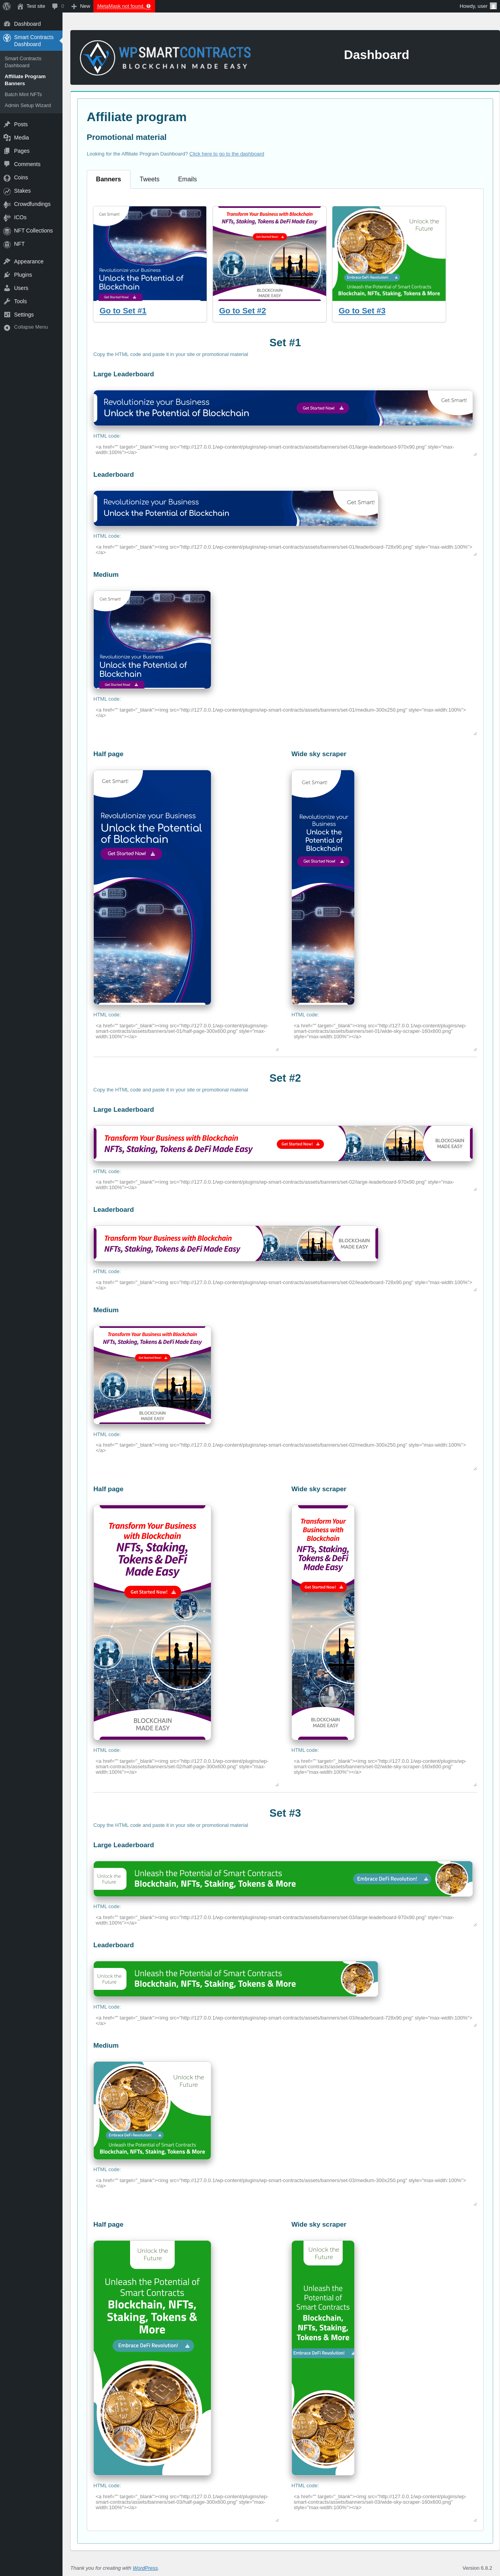Open the comments bubble in admin bar

(x=58, y=6)
